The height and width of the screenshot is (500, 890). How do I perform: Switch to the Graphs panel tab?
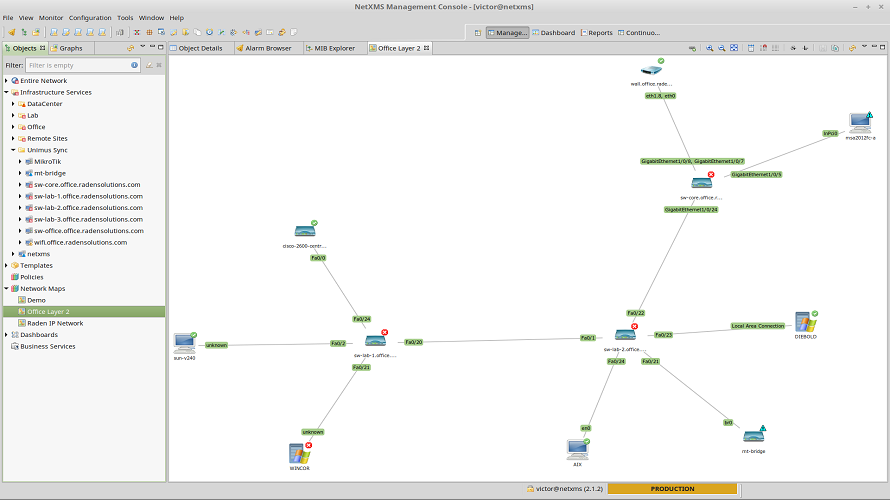(x=70, y=48)
